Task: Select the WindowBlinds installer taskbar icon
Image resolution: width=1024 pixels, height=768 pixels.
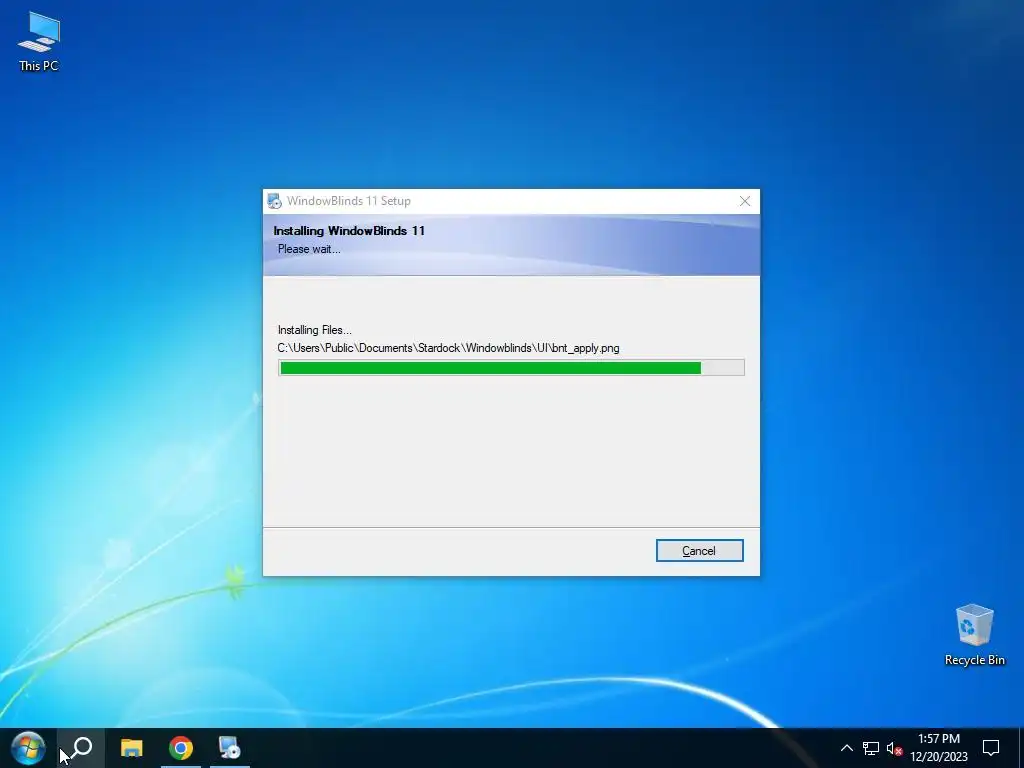Action: [229, 748]
